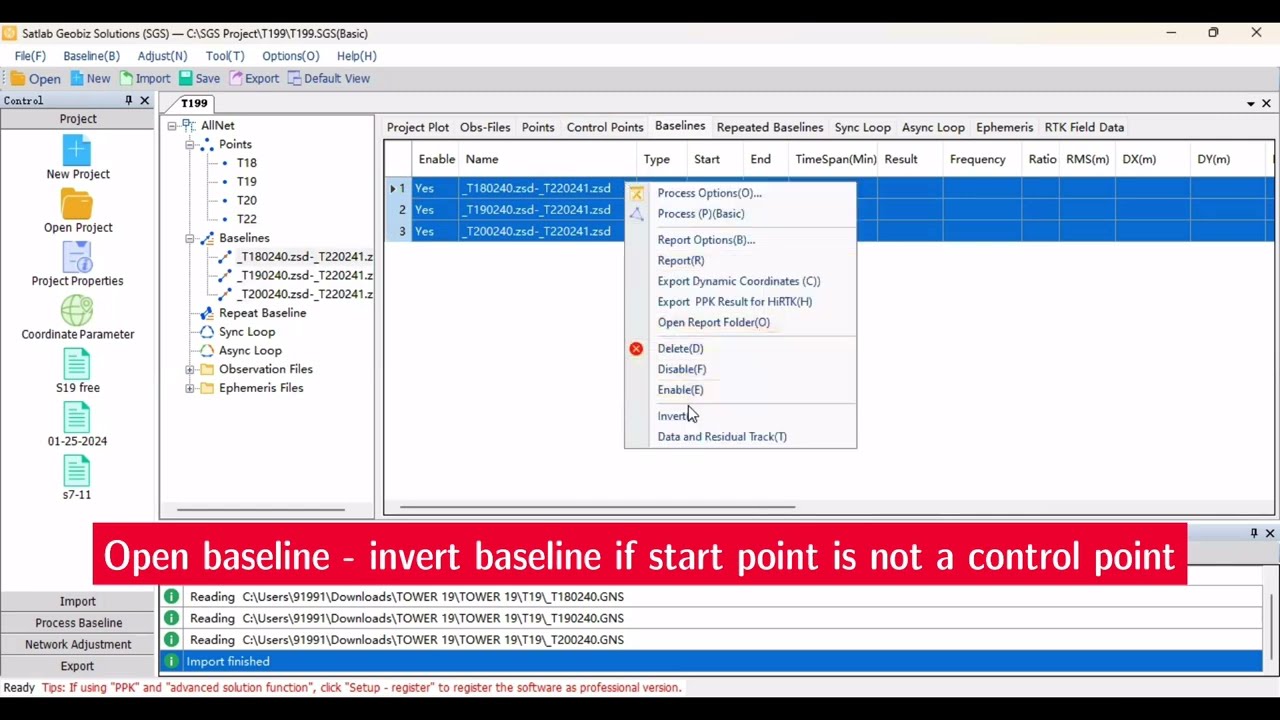Click the Open Project folder icon
The height and width of the screenshot is (720, 1280).
tap(77, 204)
